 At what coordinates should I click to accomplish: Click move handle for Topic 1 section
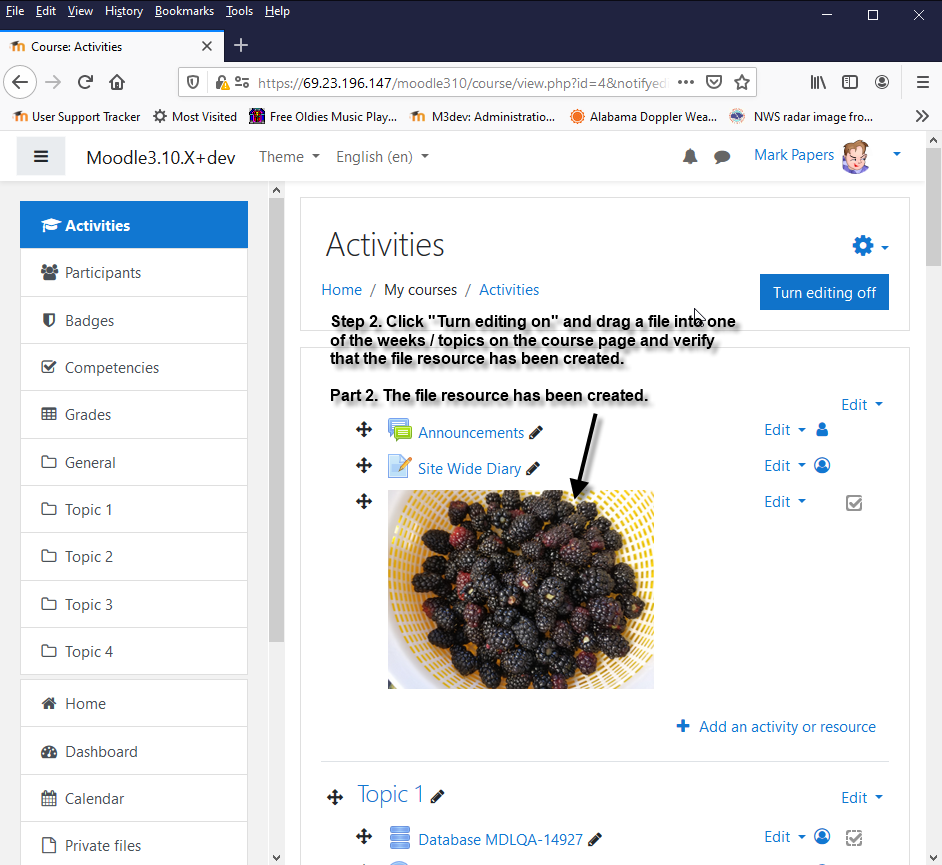335,797
